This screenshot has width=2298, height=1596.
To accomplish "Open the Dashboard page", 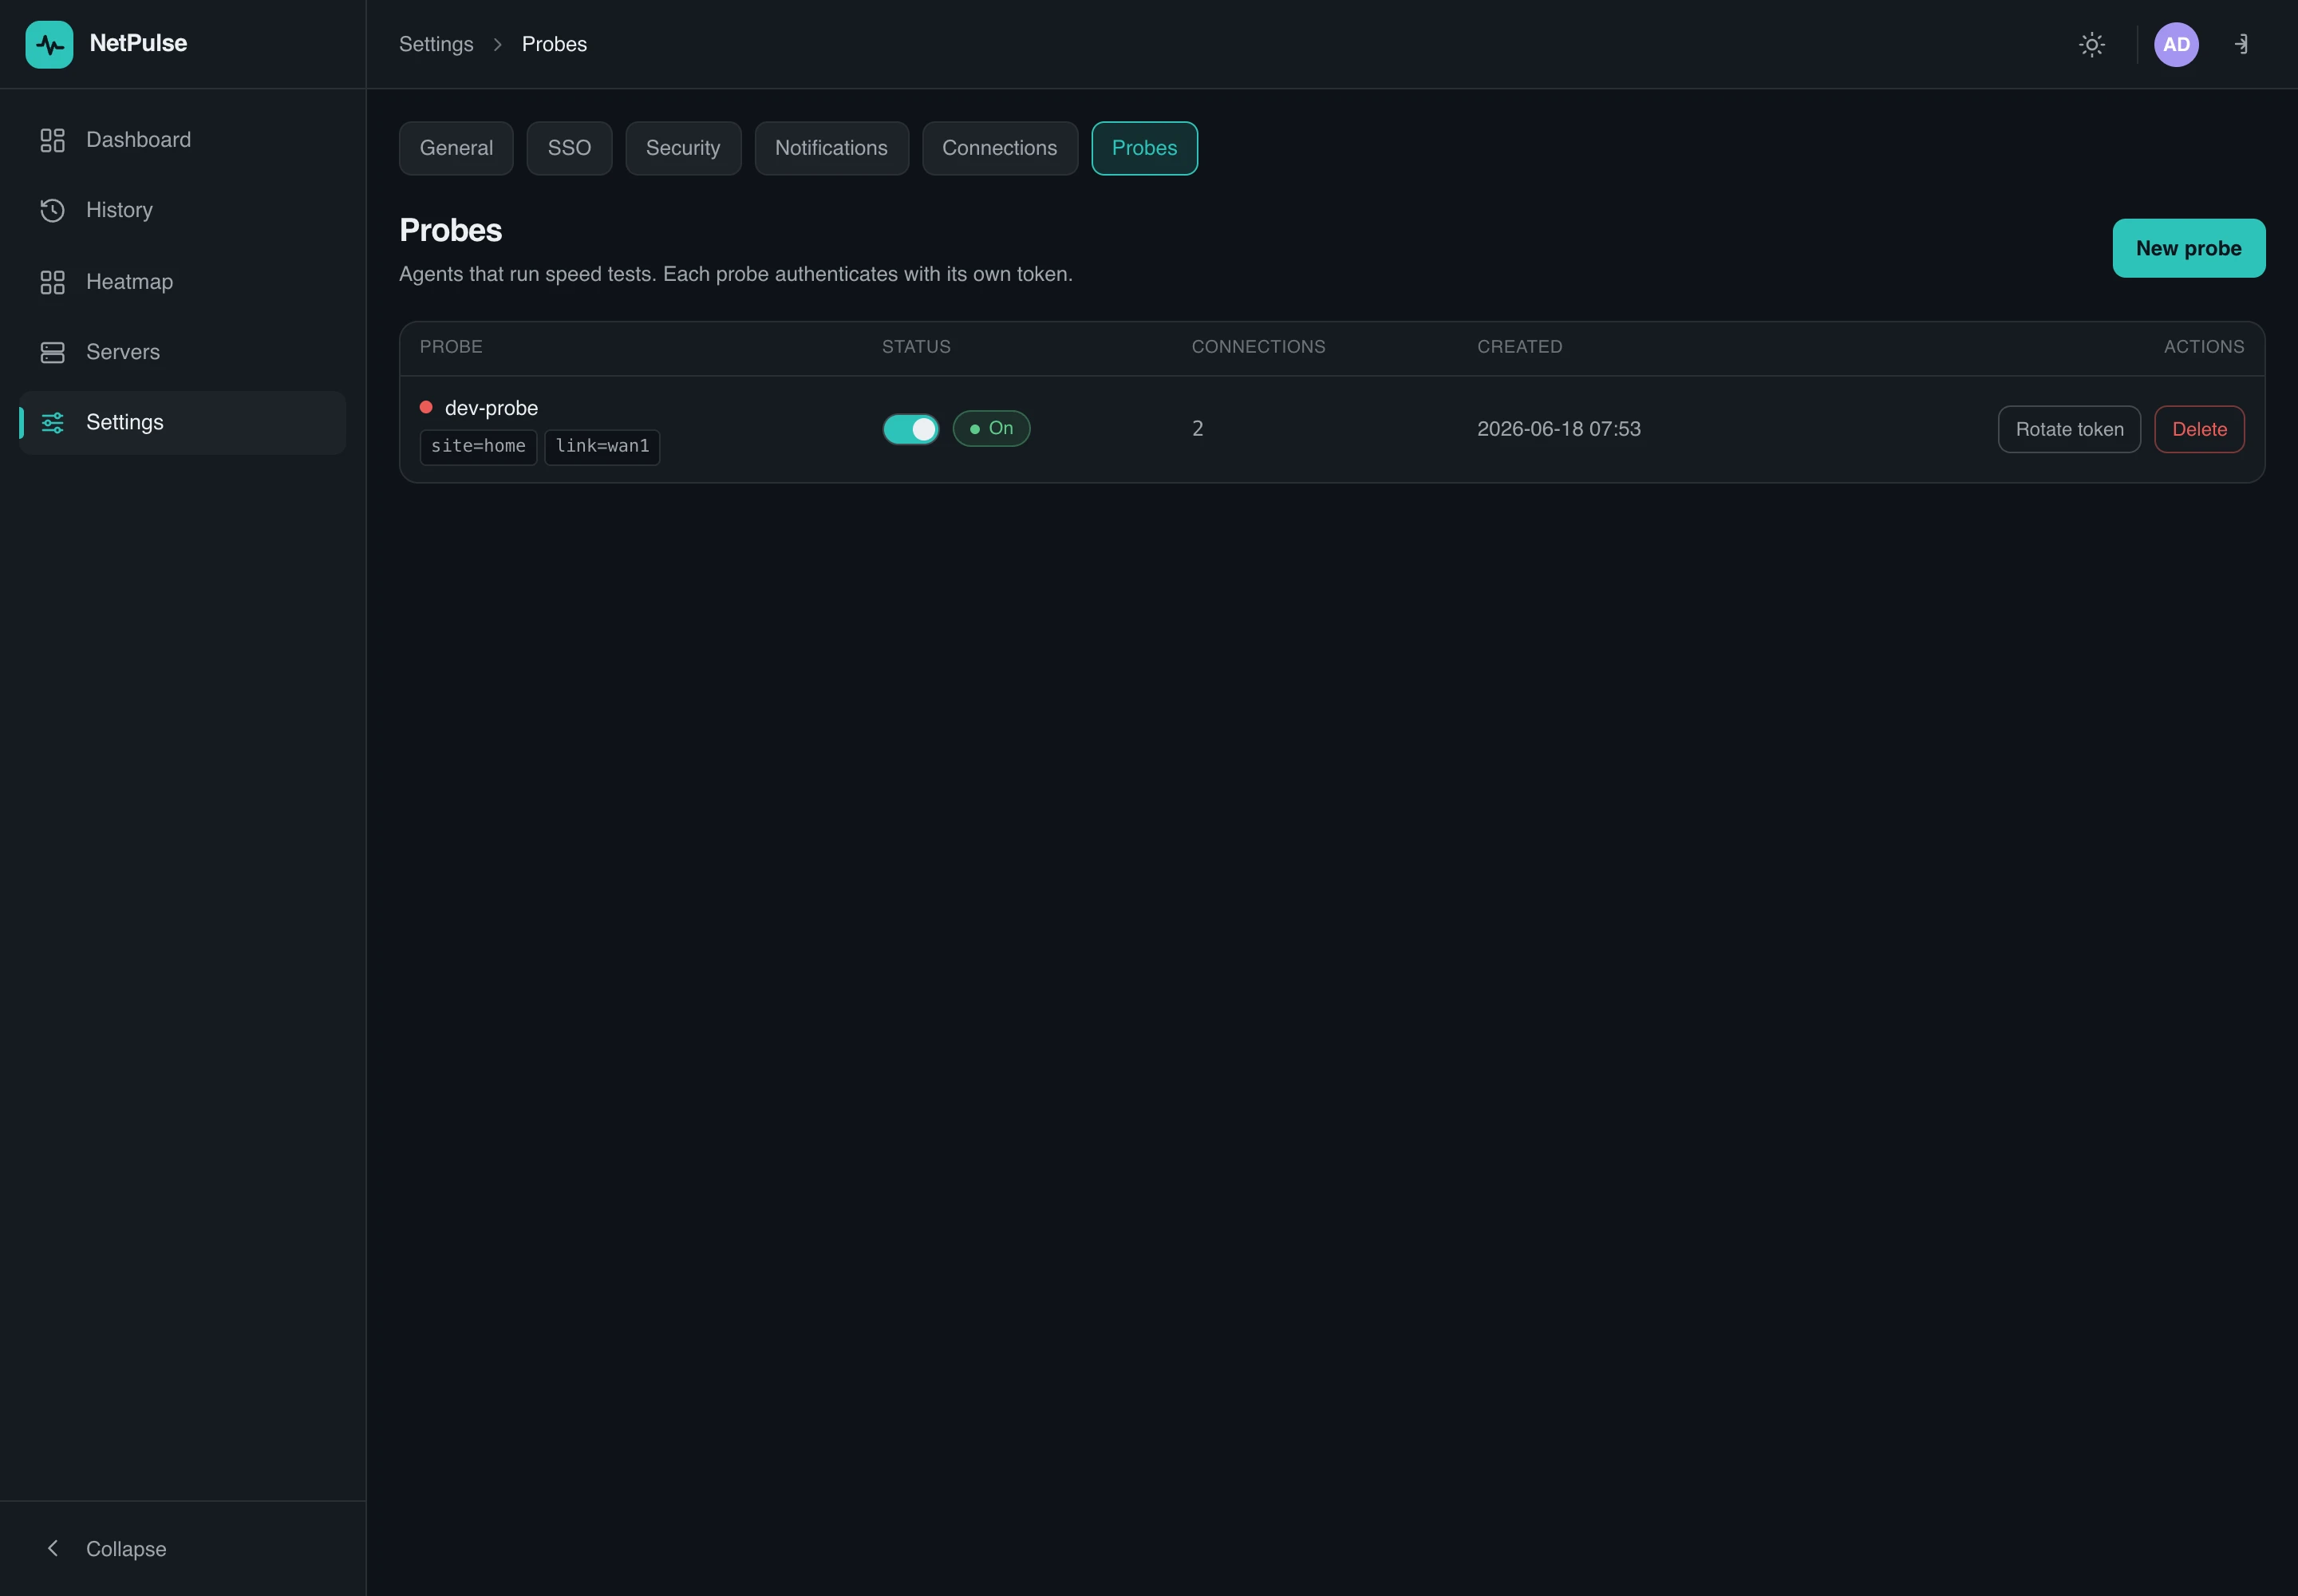I will [182, 140].
